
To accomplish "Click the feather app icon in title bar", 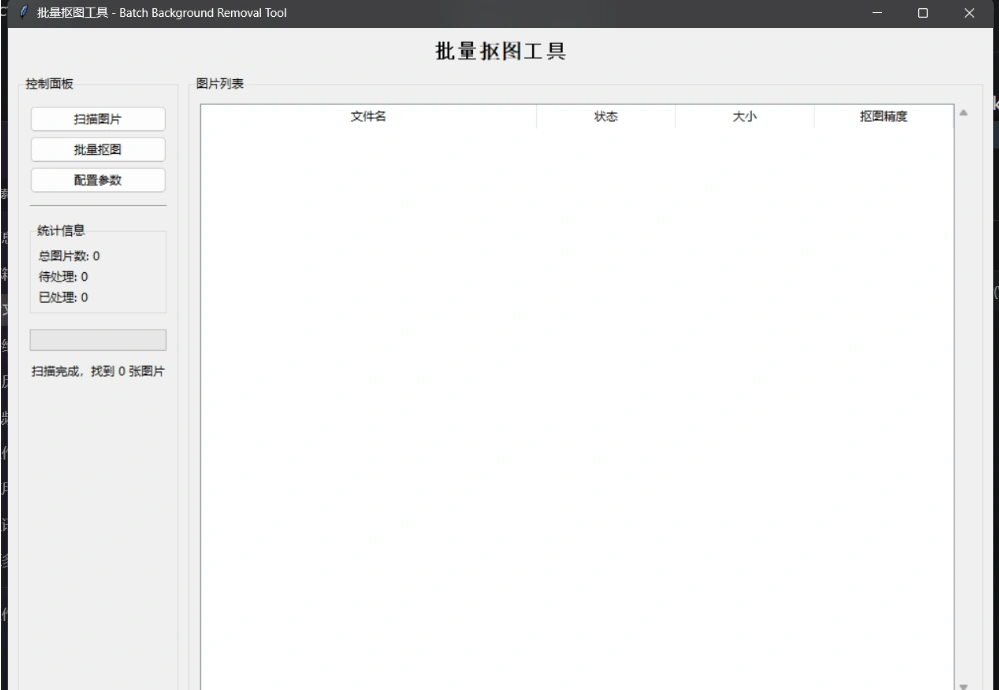I will point(23,13).
